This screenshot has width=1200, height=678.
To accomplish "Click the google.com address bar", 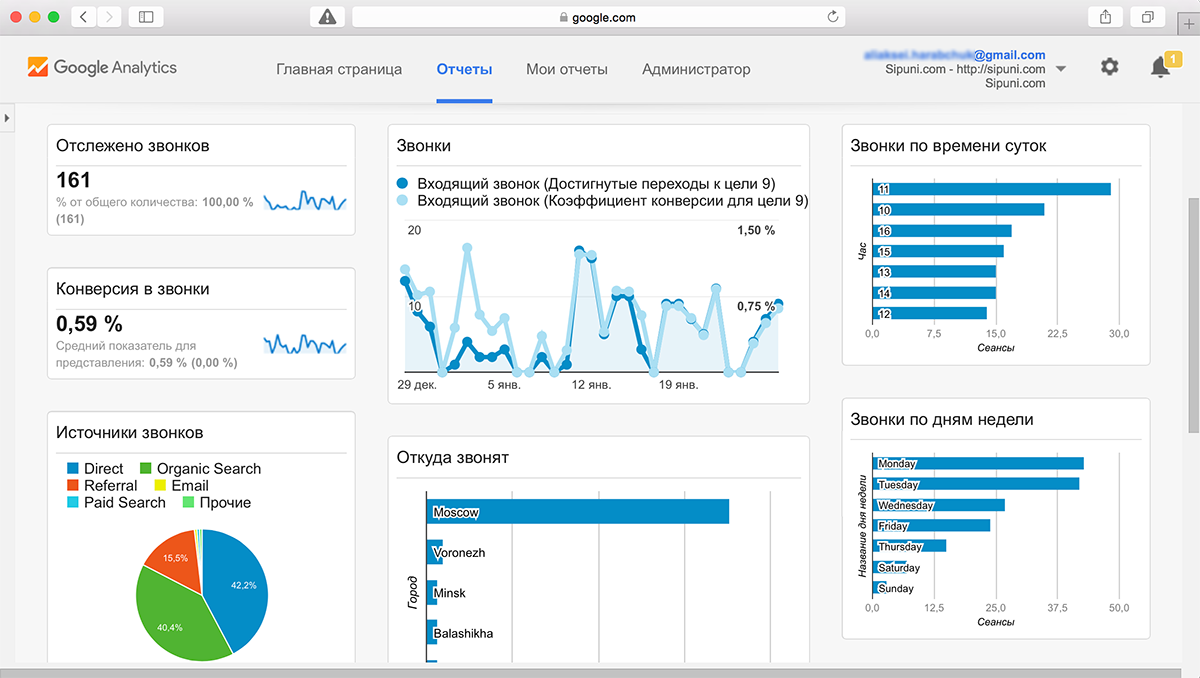I will click(x=599, y=17).
